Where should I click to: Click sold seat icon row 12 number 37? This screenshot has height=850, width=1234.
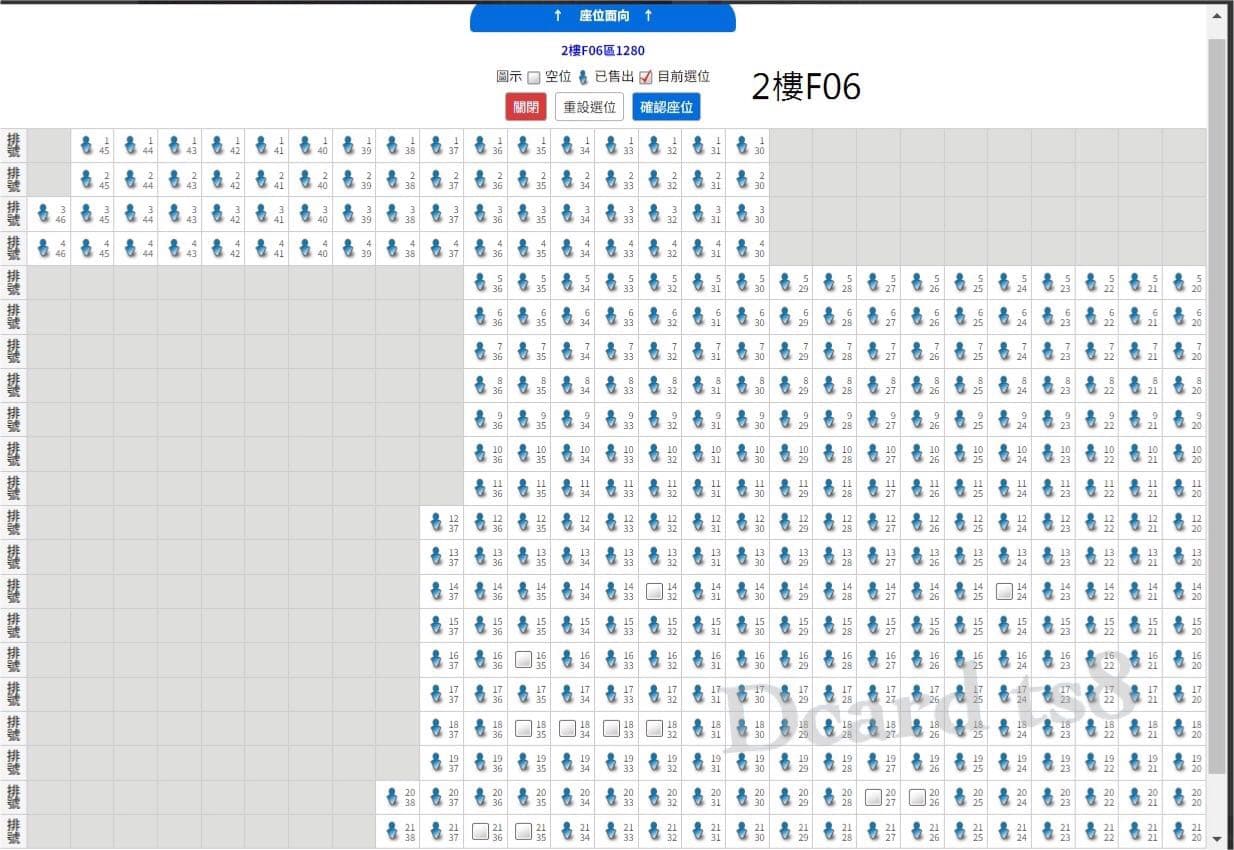(x=436, y=523)
